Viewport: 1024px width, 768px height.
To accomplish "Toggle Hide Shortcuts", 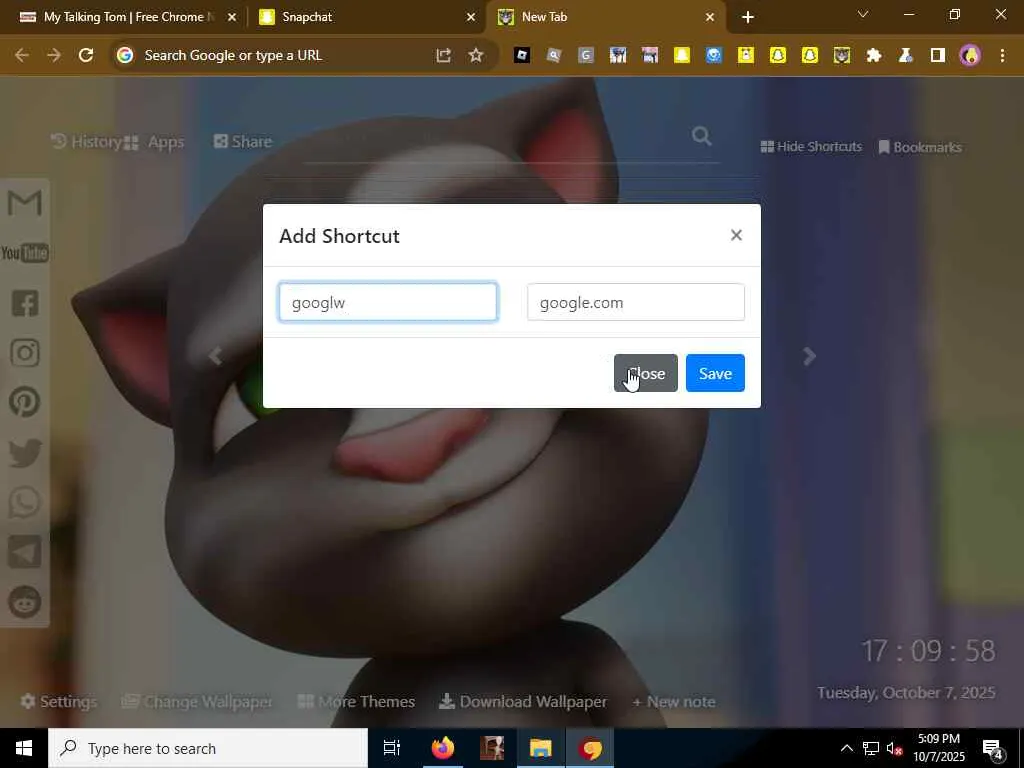I will (811, 147).
